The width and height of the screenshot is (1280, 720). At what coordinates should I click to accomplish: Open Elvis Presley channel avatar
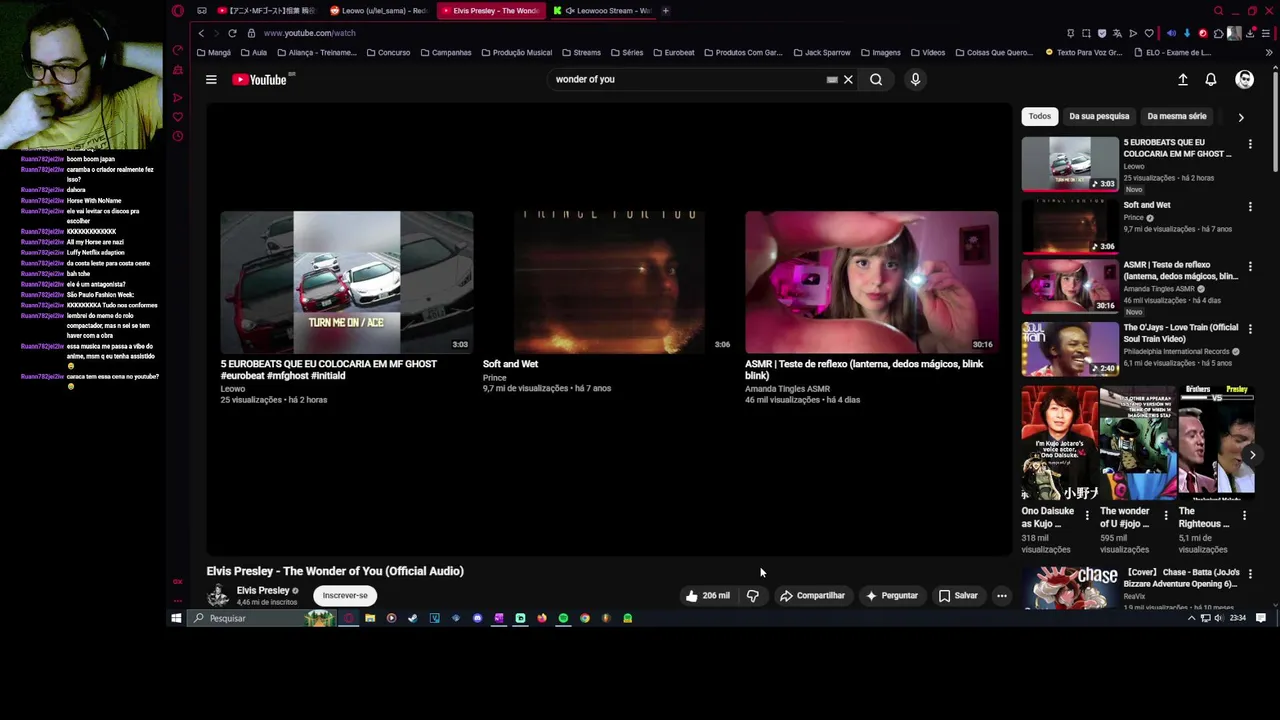point(218,596)
